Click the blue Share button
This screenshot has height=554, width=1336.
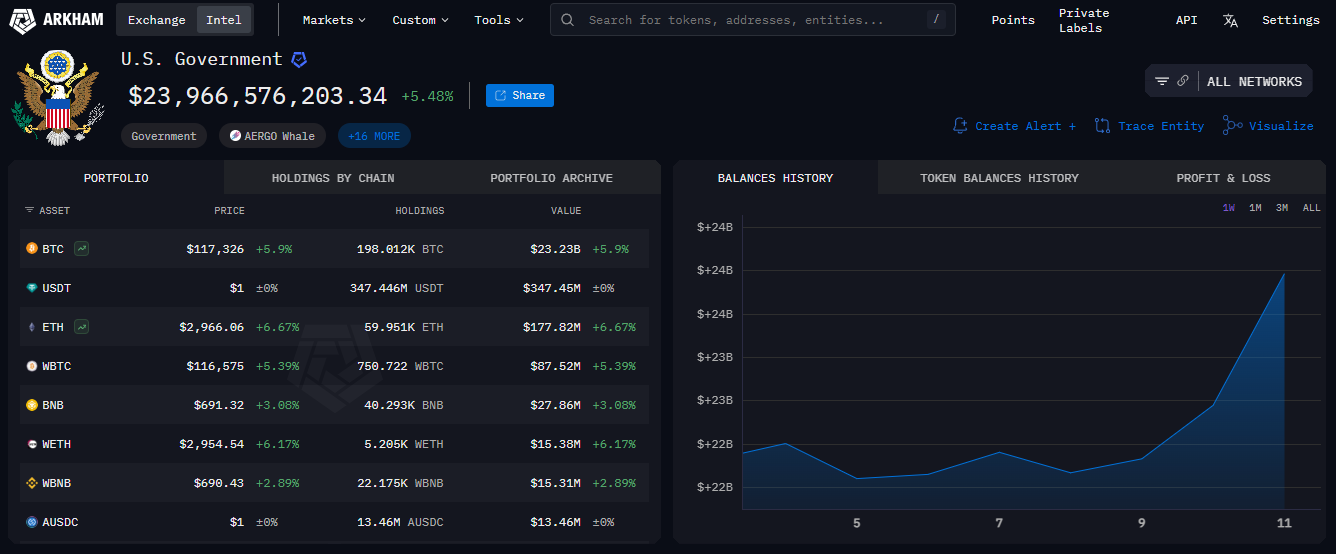pos(520,96)
